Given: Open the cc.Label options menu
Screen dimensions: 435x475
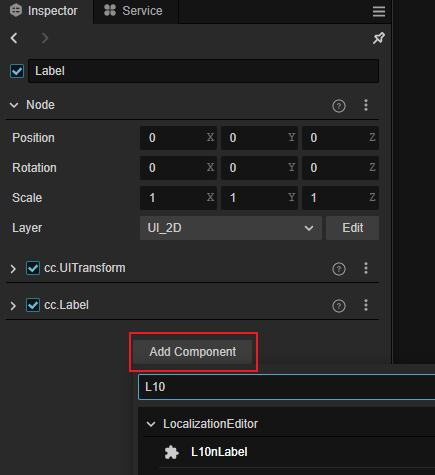Looking at the screenshot, I should click(366, 305).
